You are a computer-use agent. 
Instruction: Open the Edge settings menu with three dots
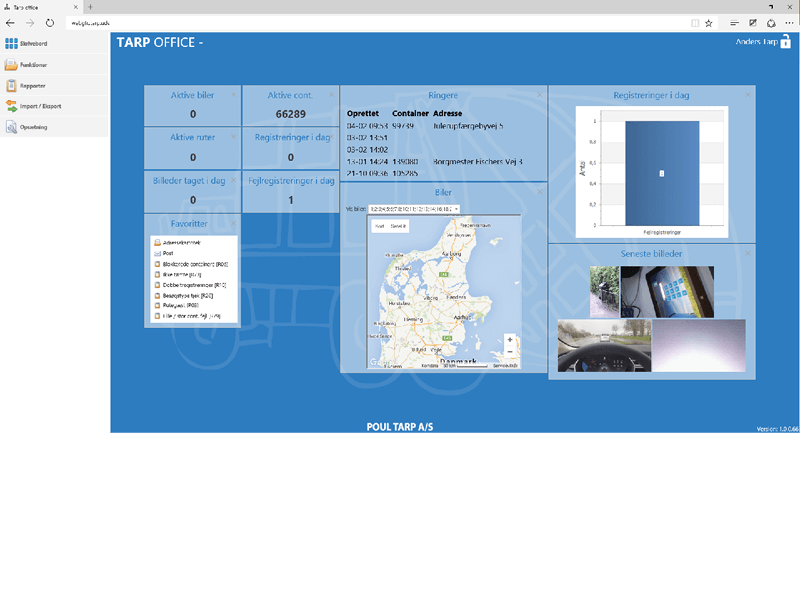pyautogui.click(x=787, y=22)
